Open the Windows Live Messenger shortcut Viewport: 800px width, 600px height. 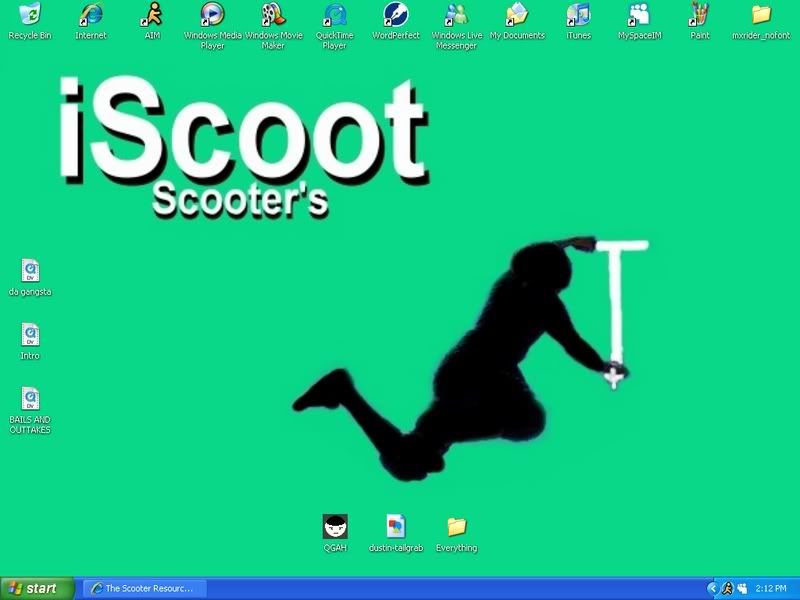(456, 15)
